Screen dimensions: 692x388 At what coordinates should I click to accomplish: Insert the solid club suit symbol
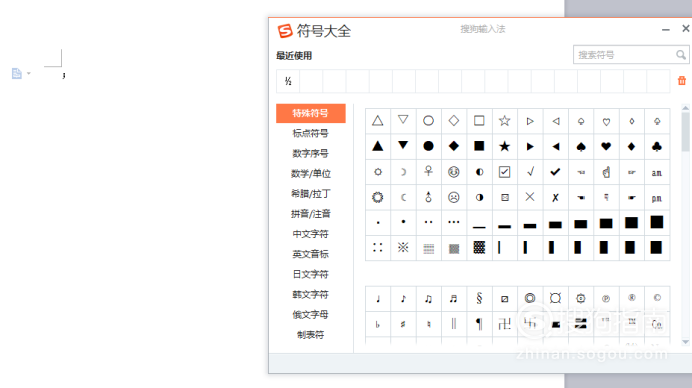click(x=657, y=147)
